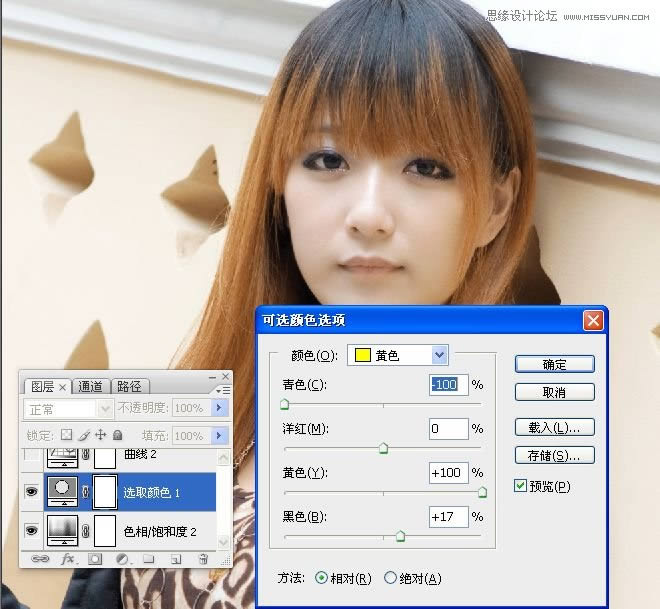Image resolution: width=660 pixels, height=609 pixels.
Task: Open the 颜色 color dropdown
Action: (x=439, y=355)
